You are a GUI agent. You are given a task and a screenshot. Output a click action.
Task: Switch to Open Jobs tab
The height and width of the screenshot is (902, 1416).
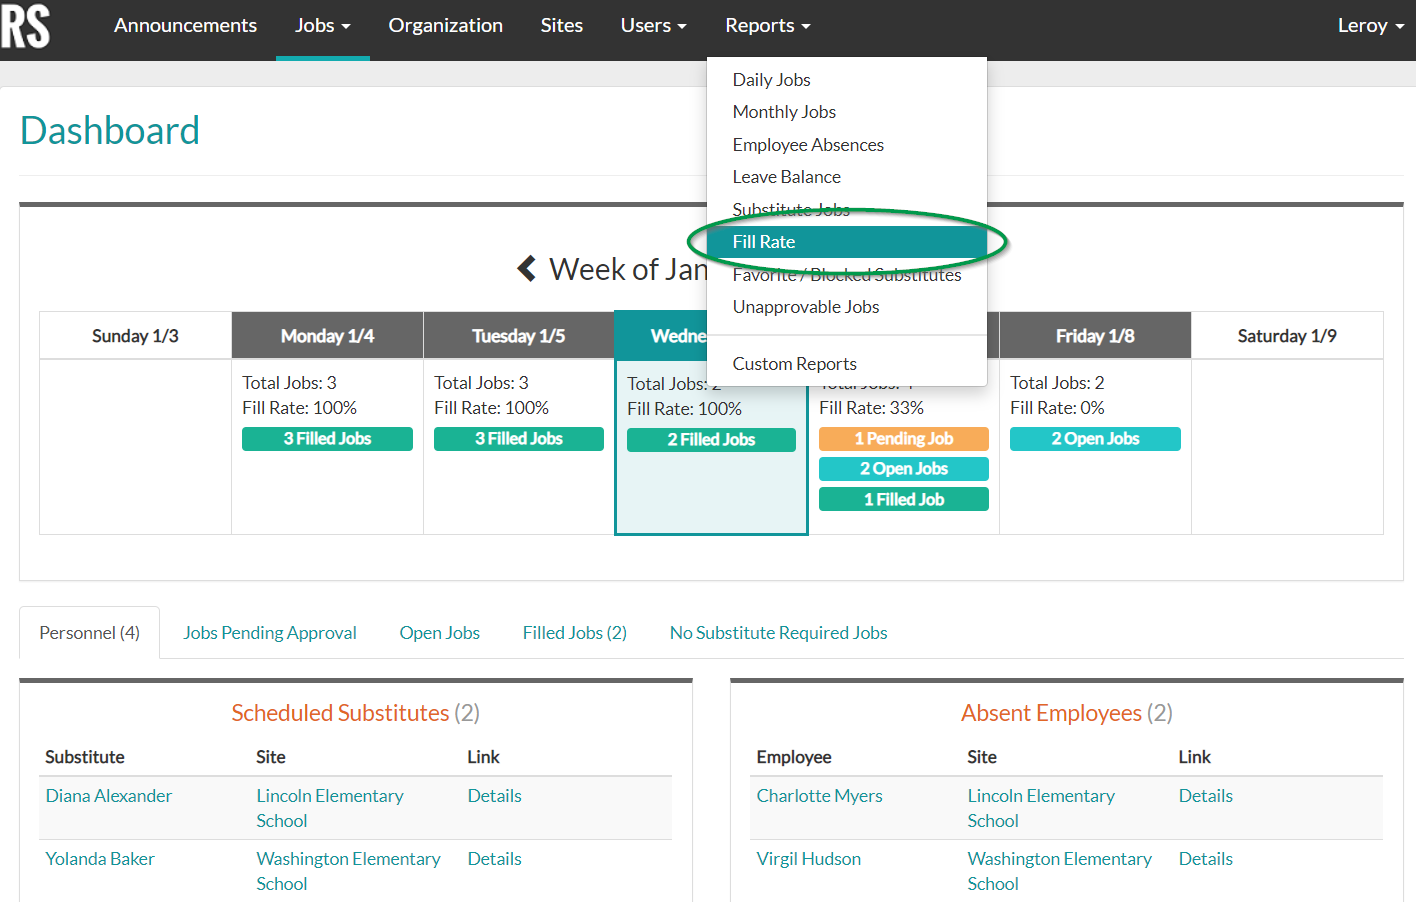coord(440,633)
